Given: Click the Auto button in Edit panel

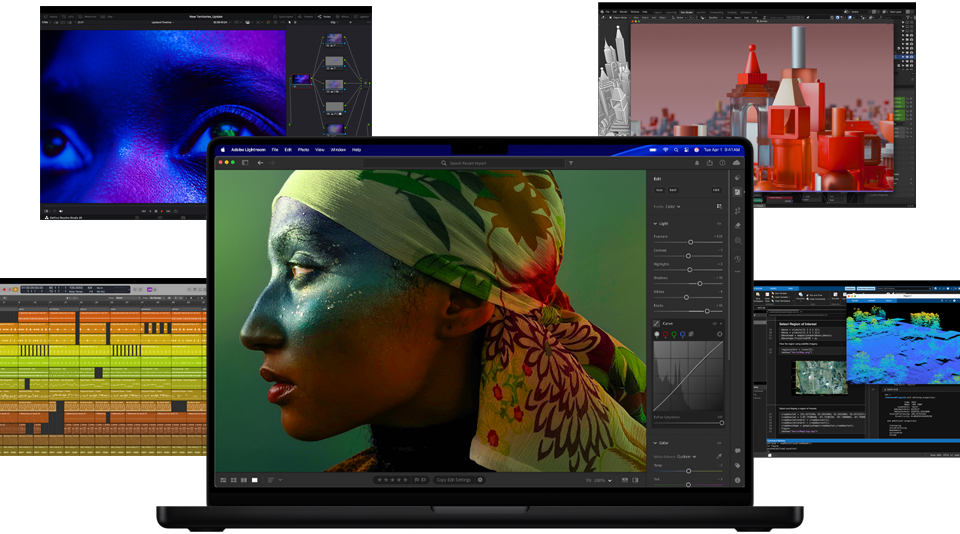Looking at the screenshot, I should pyautogui.click(x=661, y=189).
